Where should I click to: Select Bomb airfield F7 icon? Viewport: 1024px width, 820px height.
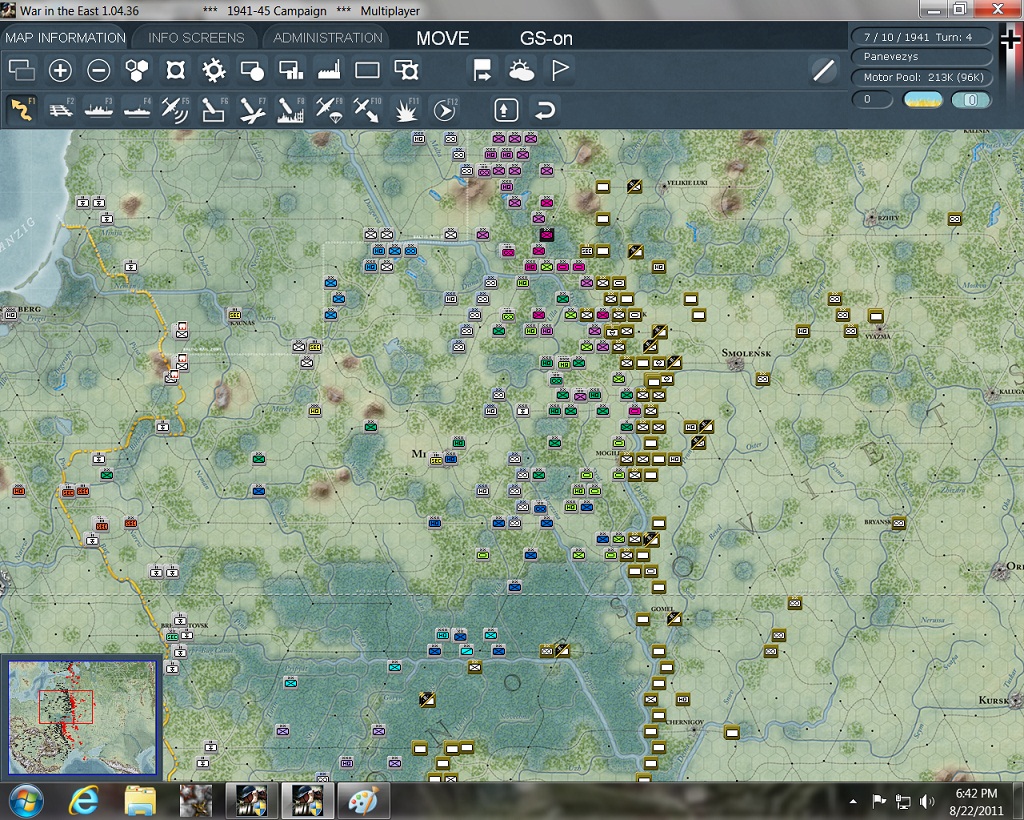[252, 109]
